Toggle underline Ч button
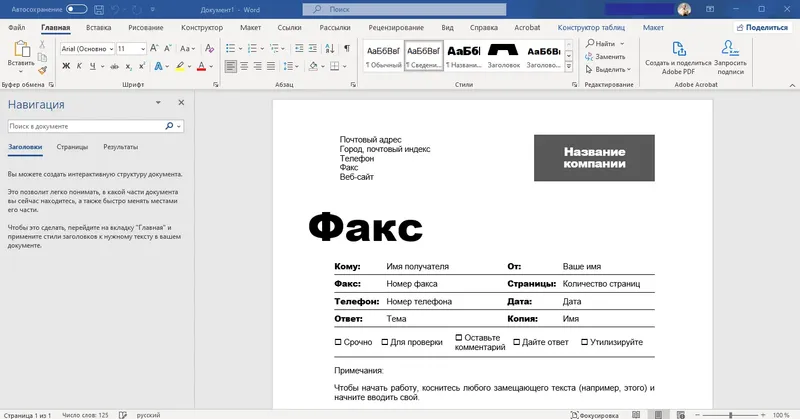The width and height of the screenshot is (800, 419). [x=92, y=66]
